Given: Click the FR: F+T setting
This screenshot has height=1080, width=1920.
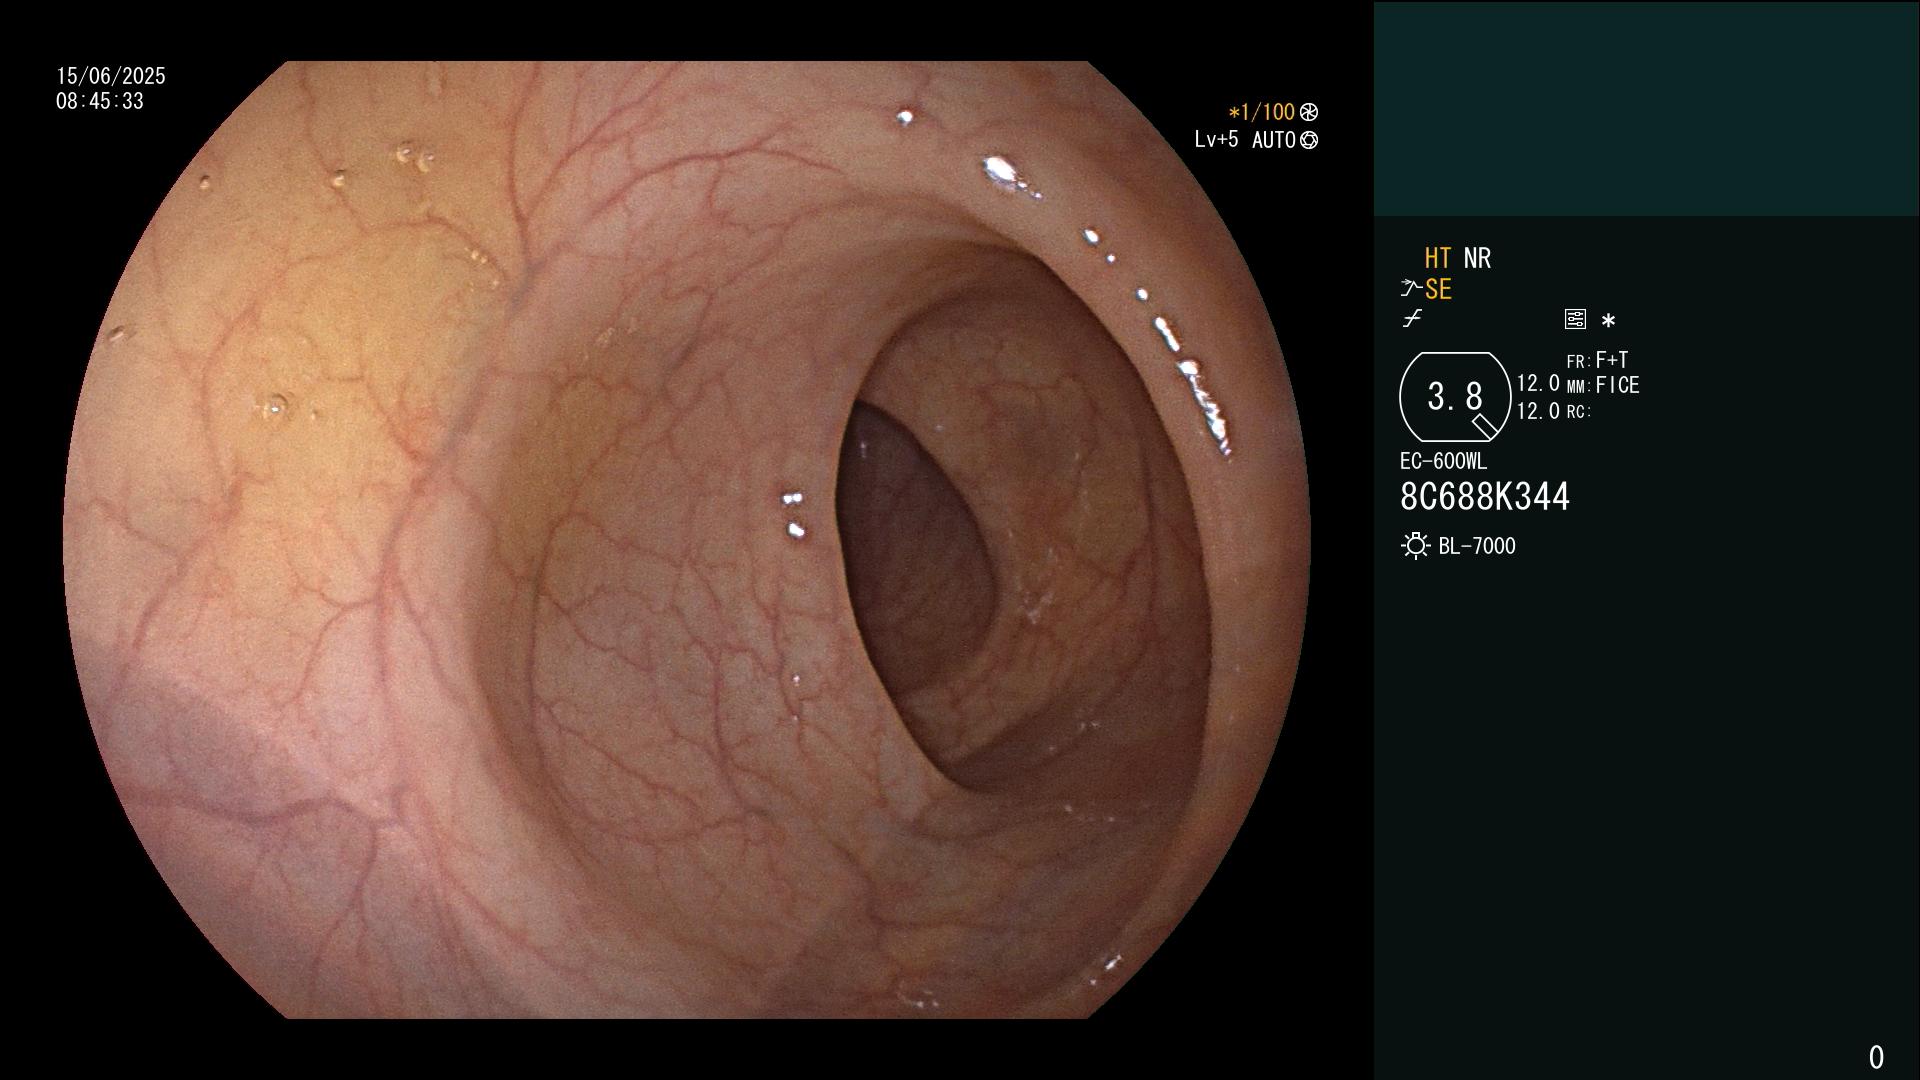Looking at the screenshot, I should [x=1597, y=360].
